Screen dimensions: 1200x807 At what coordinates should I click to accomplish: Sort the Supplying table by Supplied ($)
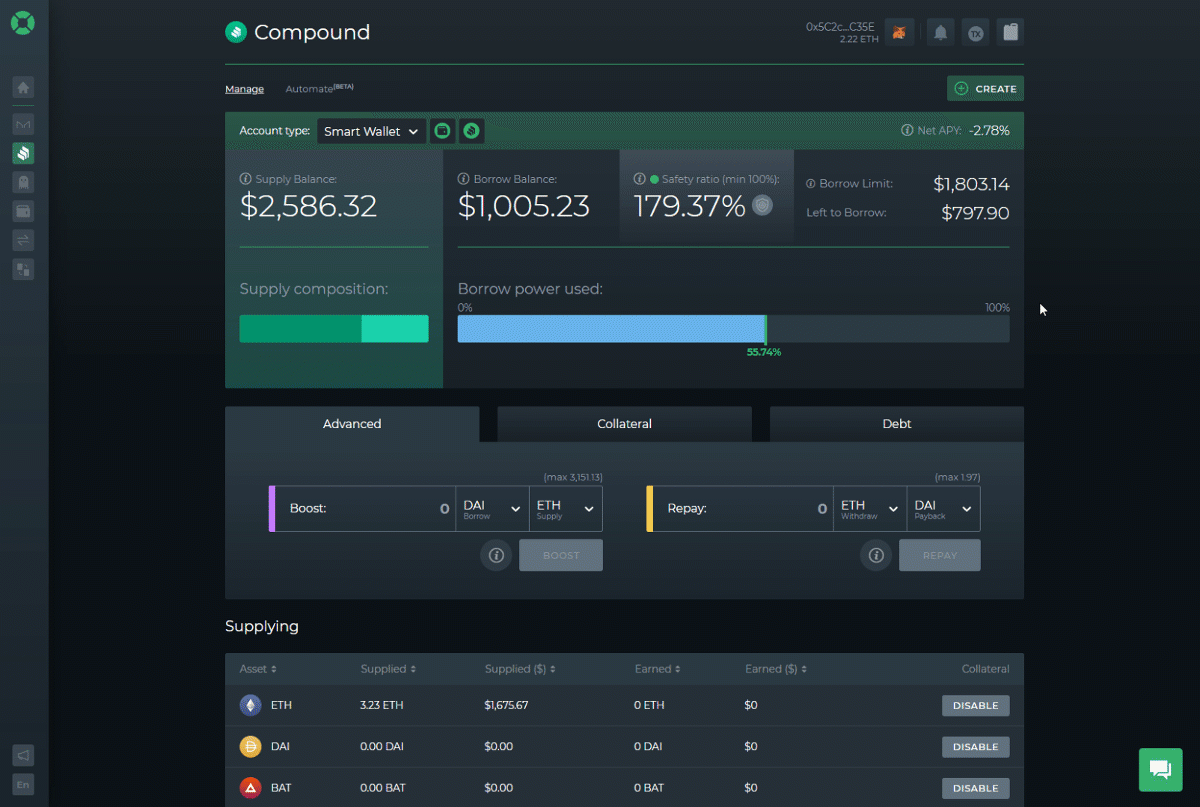(520, 669)
